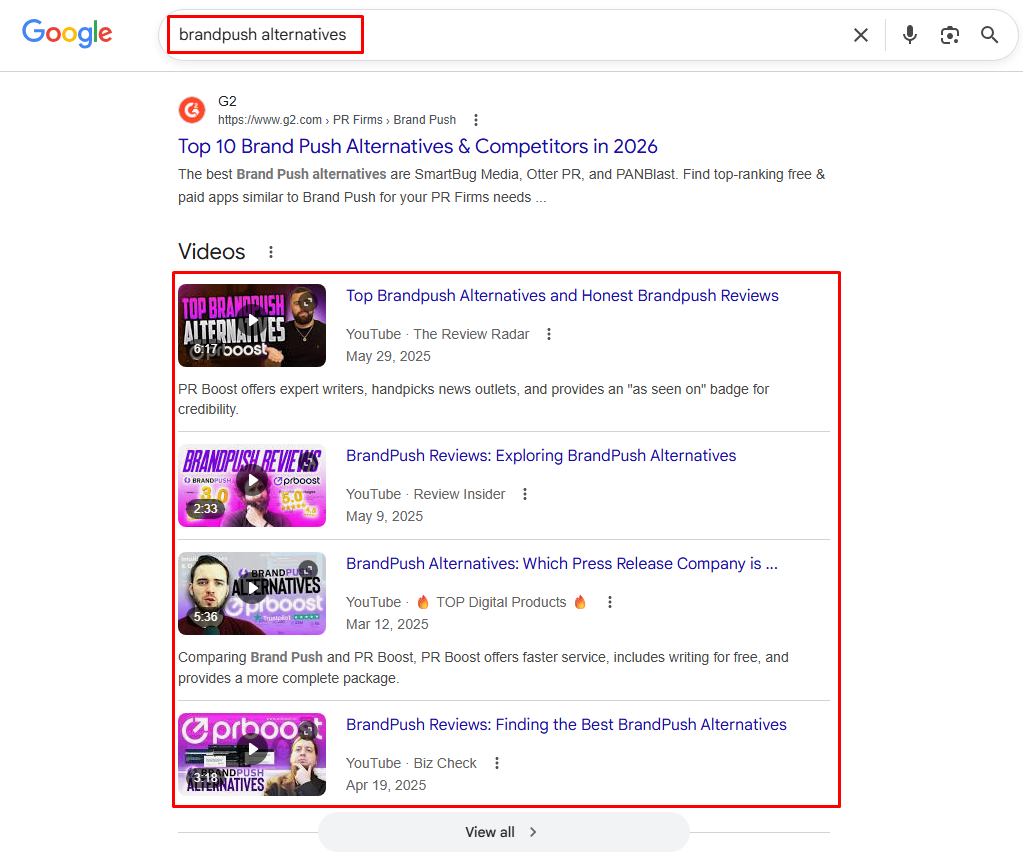The height and width of the screenshot is (868, 1023).
Task: Click 'TOP Digital Products' channel text
Action: pos(501,602)
